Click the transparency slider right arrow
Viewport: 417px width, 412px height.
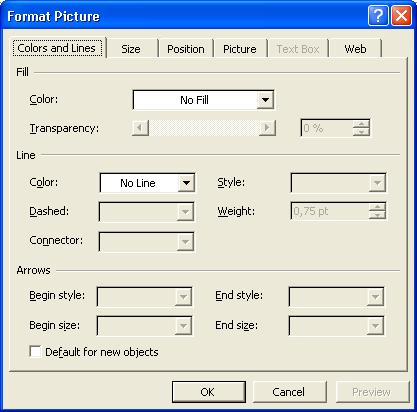(267, 128)
